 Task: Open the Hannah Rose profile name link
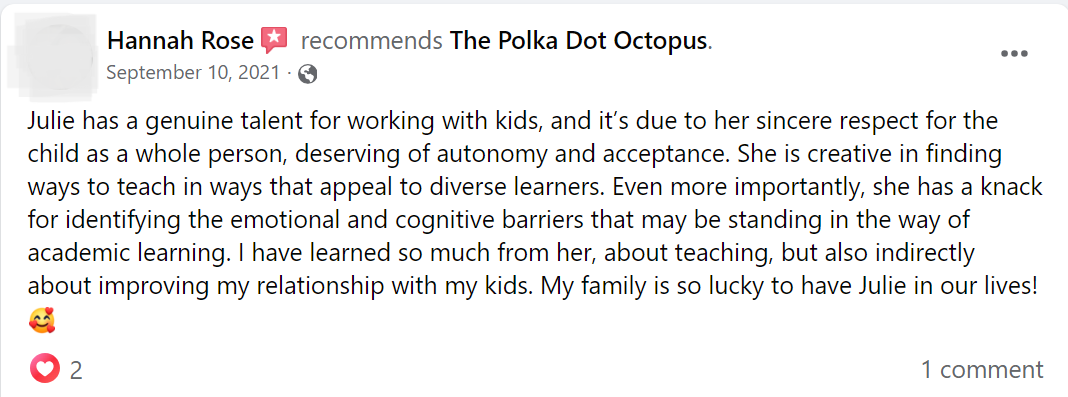[180, 42]
